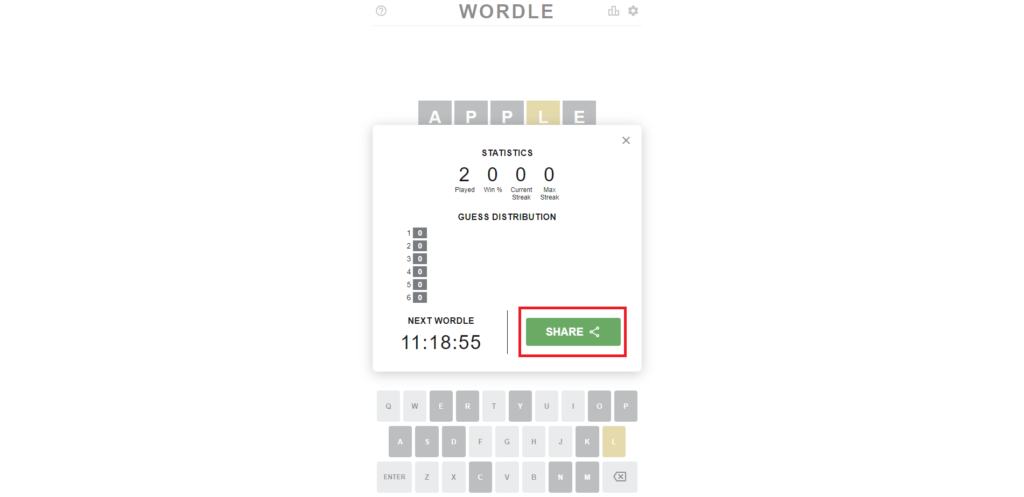
Task: Click the green SHARE button
Action: pyautogui.click(x=573, y=332)
